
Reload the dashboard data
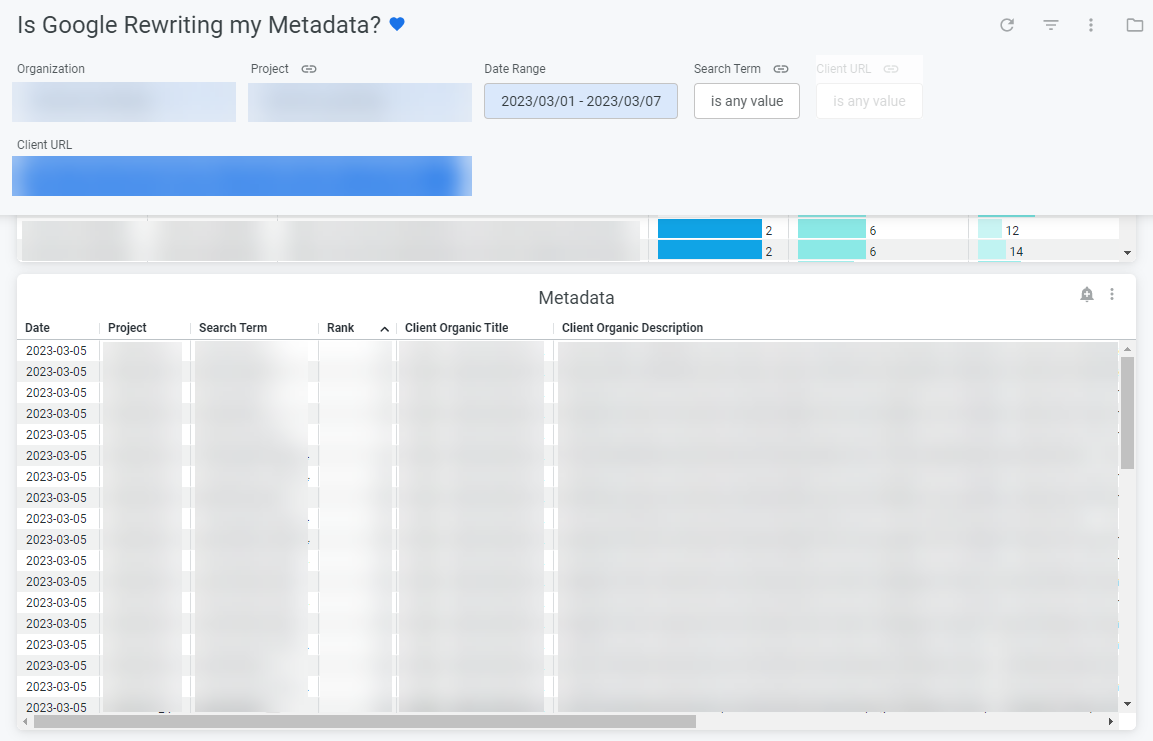(x=1007, y=25)
